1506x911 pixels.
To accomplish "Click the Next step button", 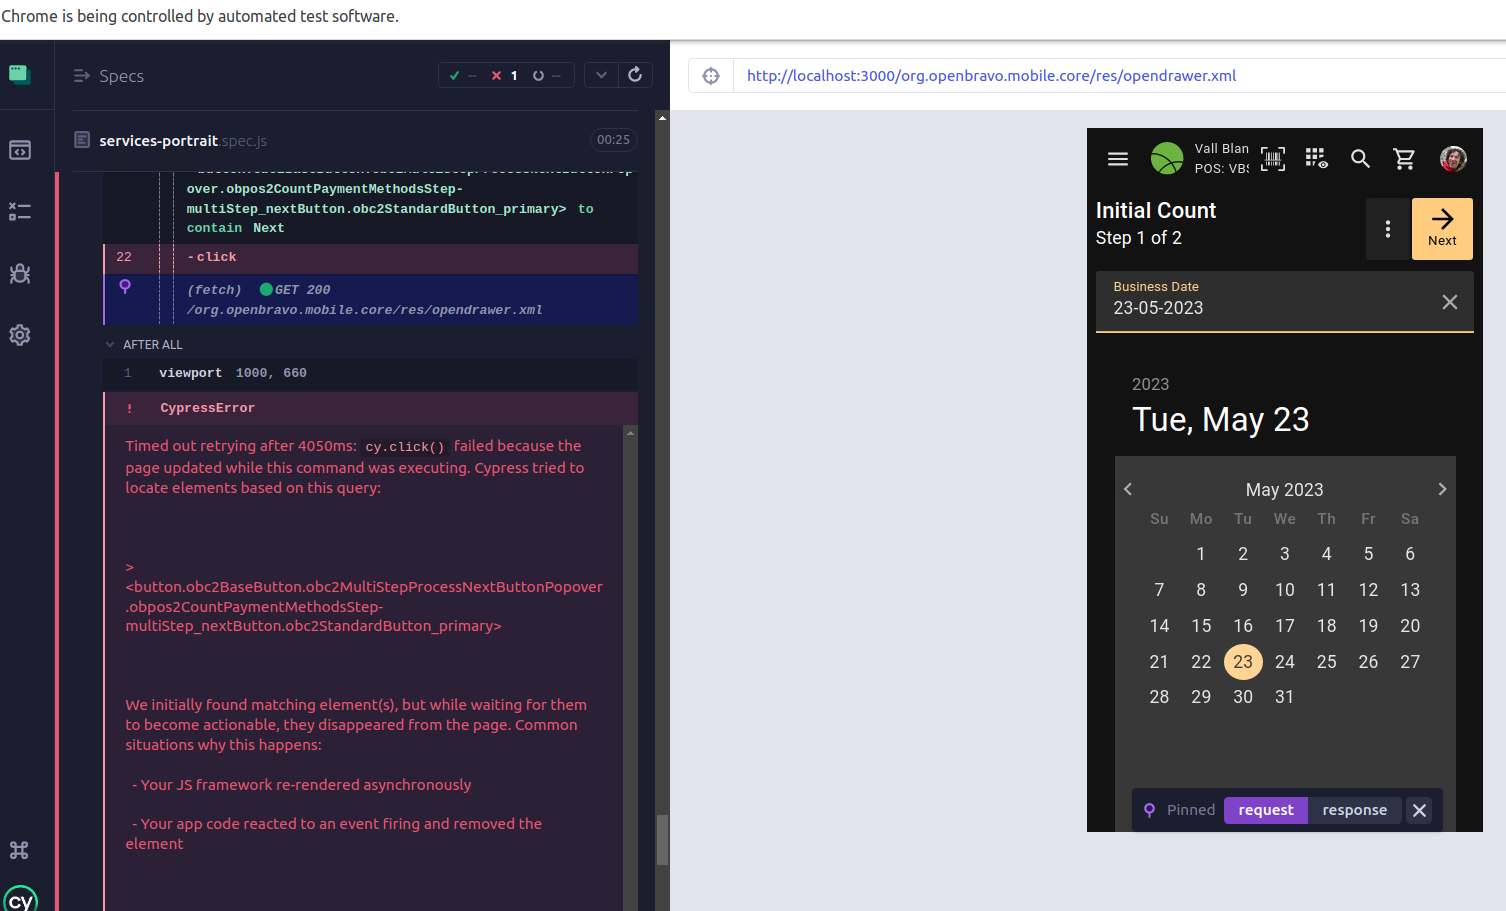I will 1441,229.
